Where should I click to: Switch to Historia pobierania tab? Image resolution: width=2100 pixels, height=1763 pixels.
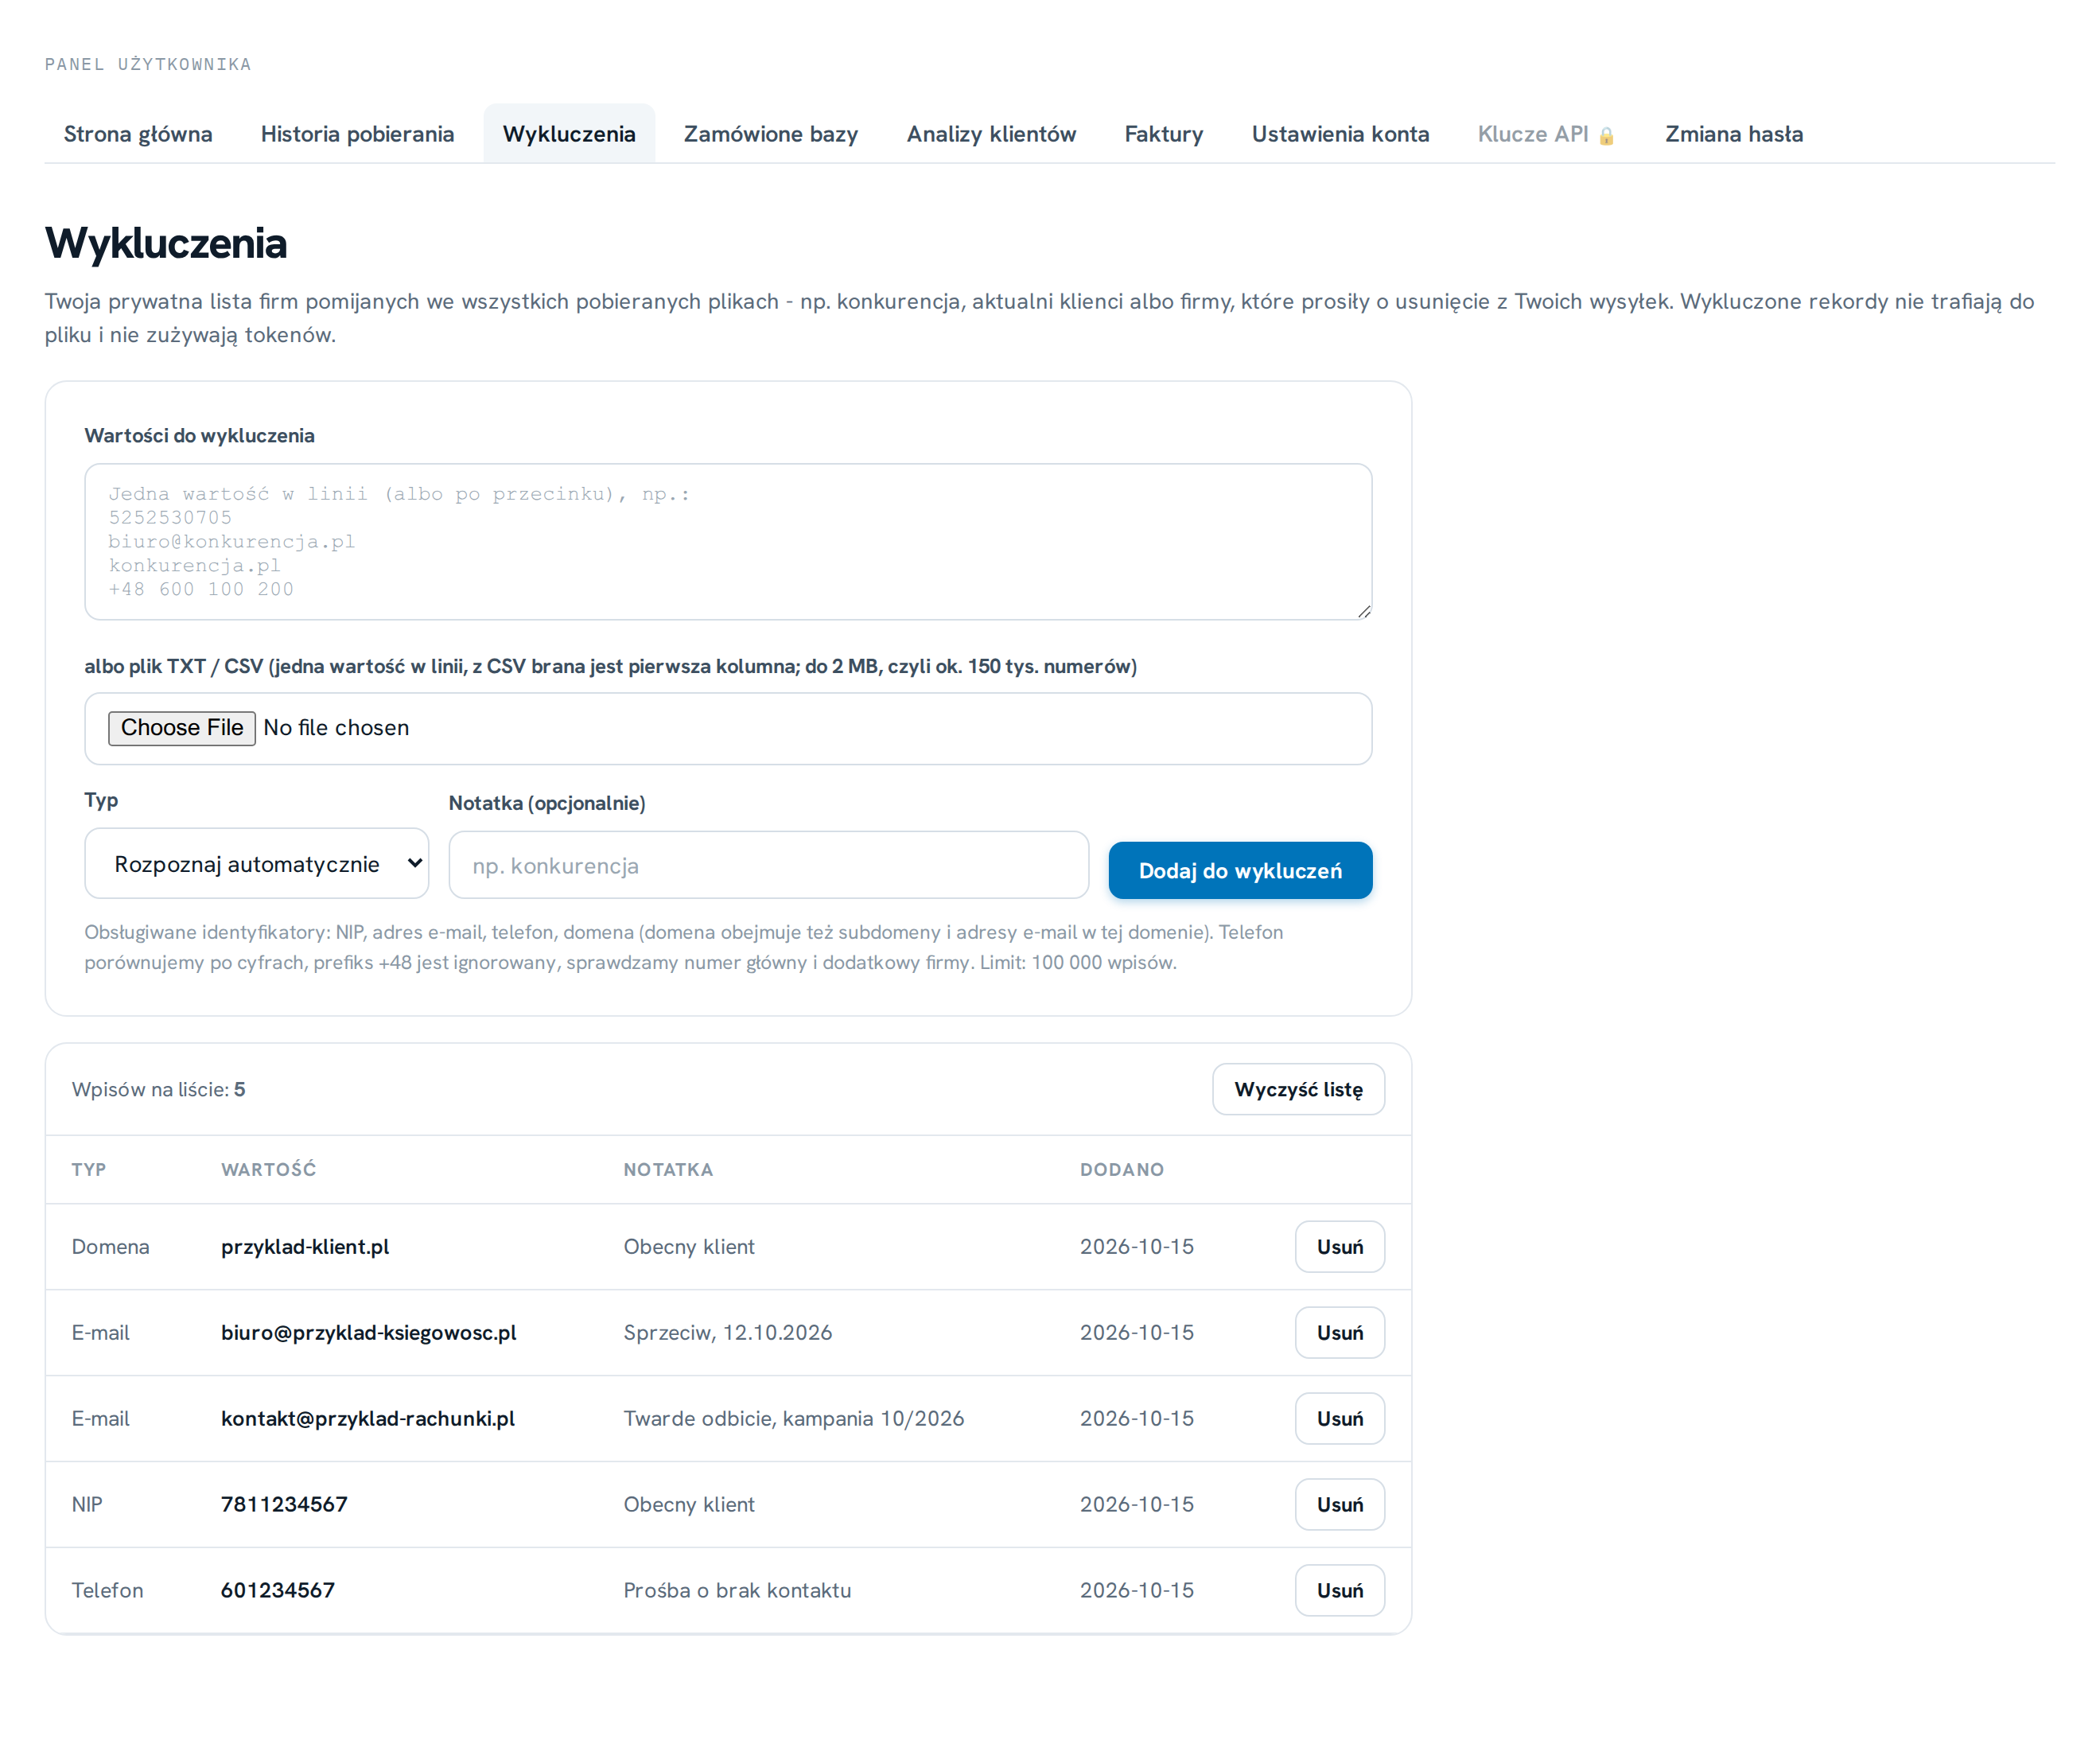357,134
